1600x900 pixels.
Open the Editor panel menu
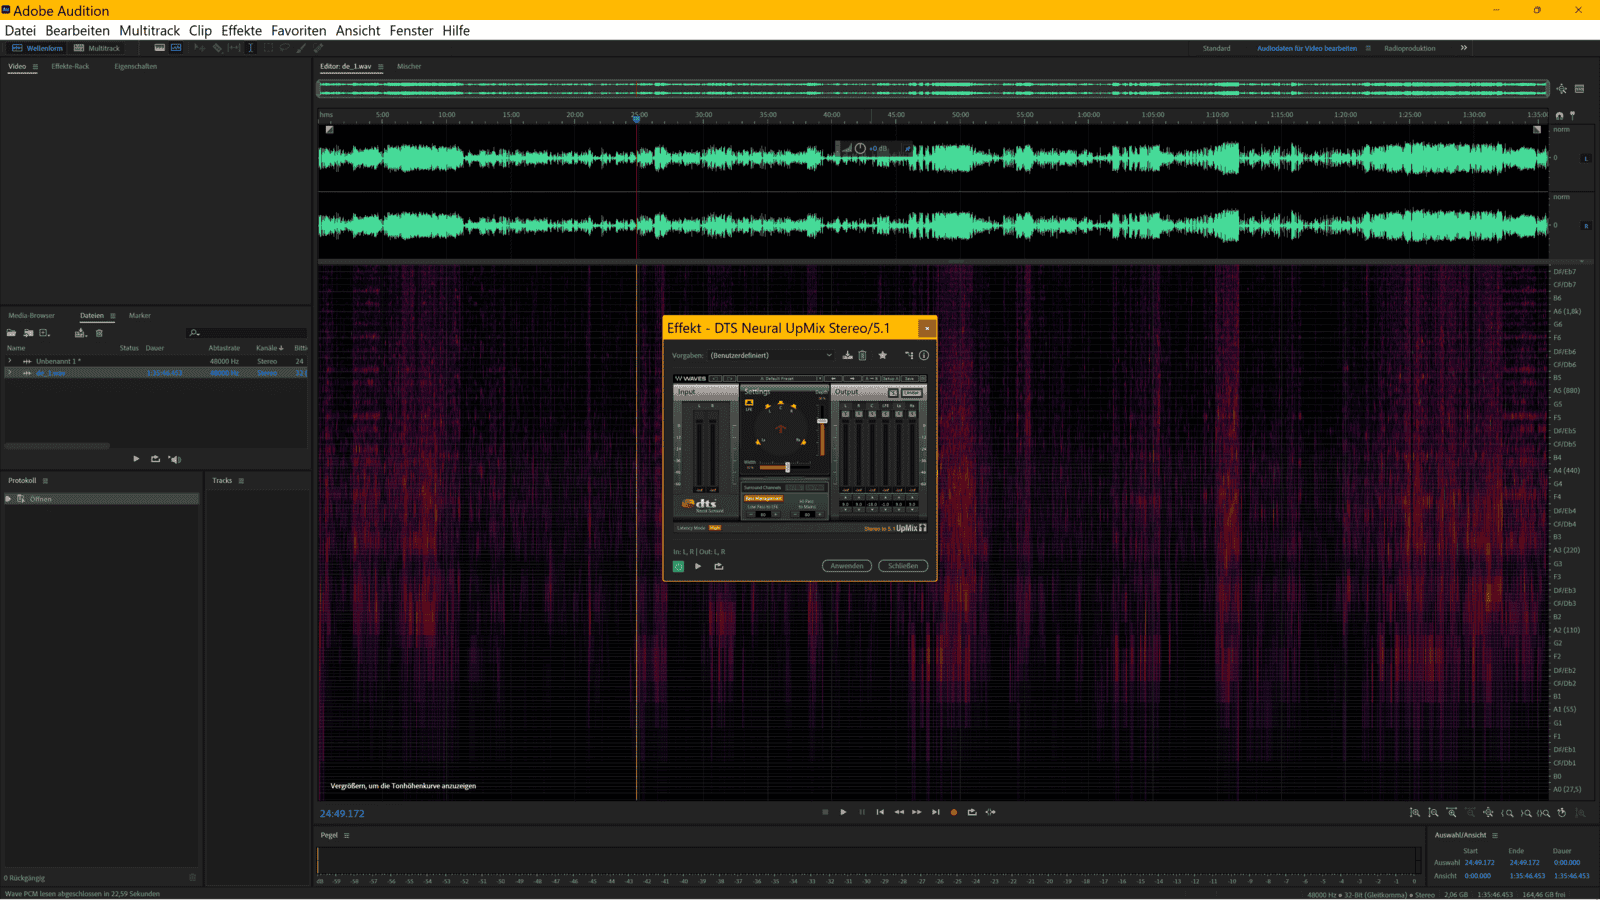[381, 67]
